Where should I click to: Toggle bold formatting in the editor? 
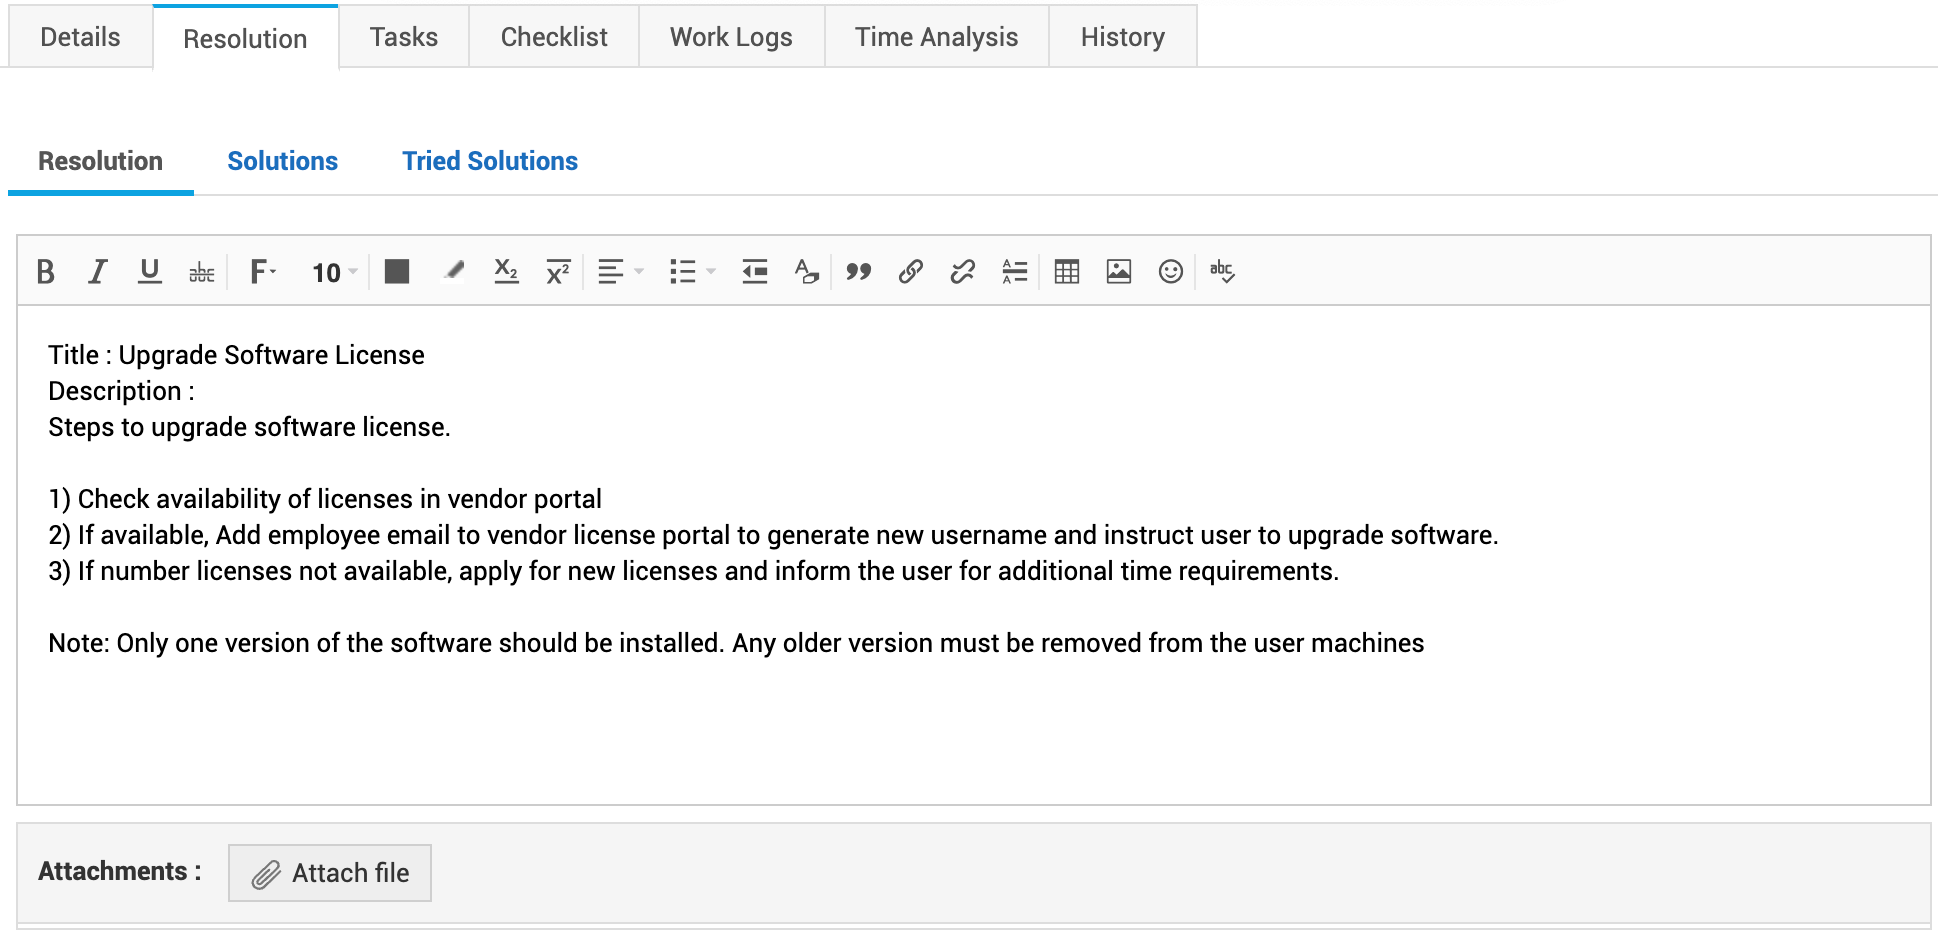[x=45, y=272]
